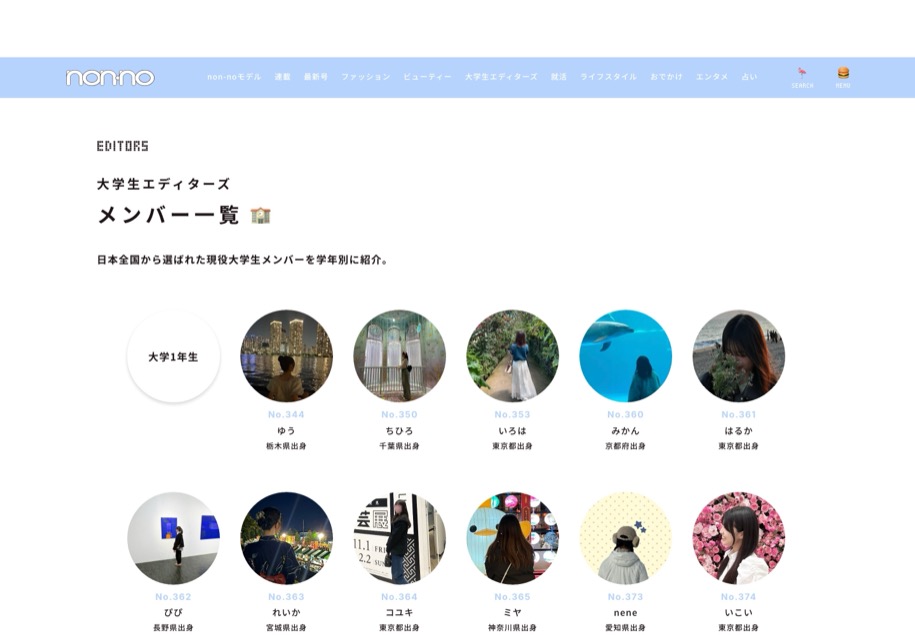Open the ライフスタイル menu item
The width and height of the screenshot is (915, 635).
[608, 76]
